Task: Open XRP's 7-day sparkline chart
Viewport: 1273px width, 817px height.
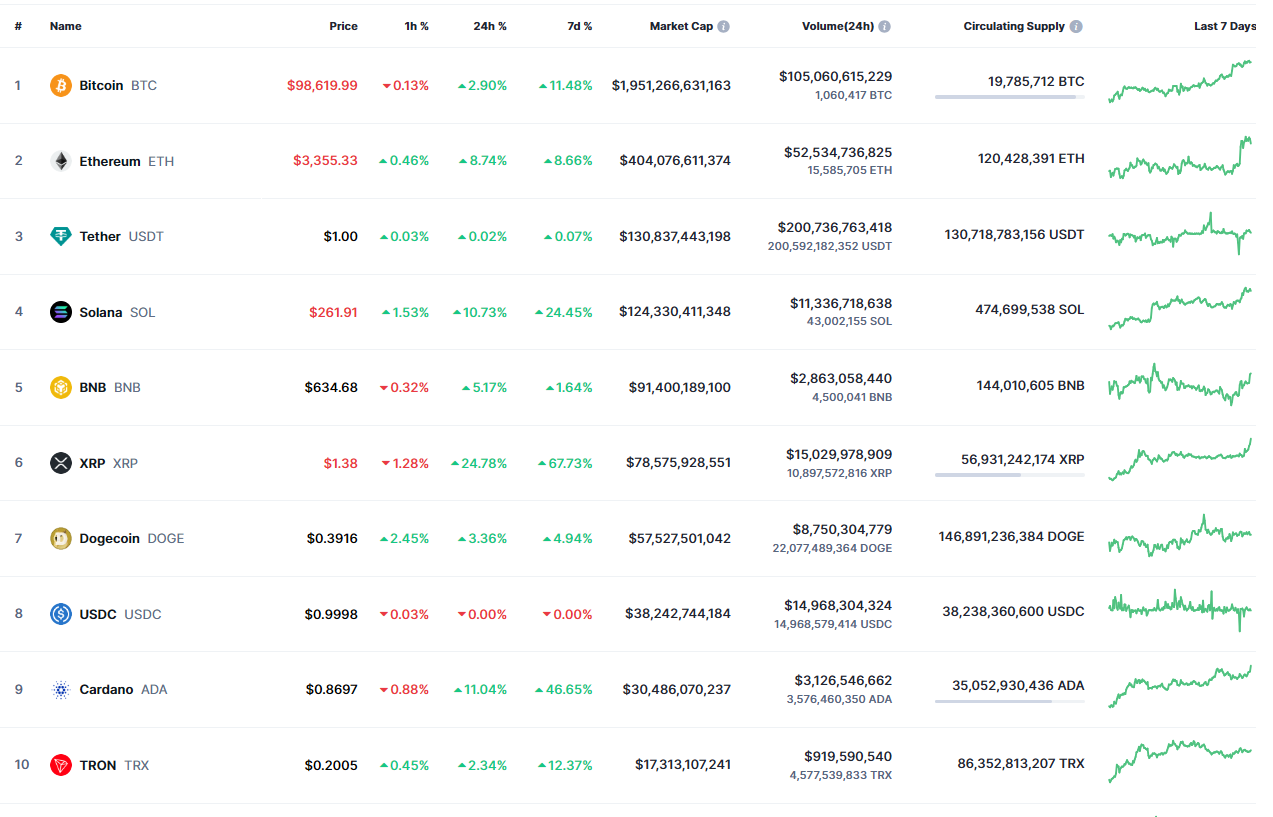Action: 1180,459
